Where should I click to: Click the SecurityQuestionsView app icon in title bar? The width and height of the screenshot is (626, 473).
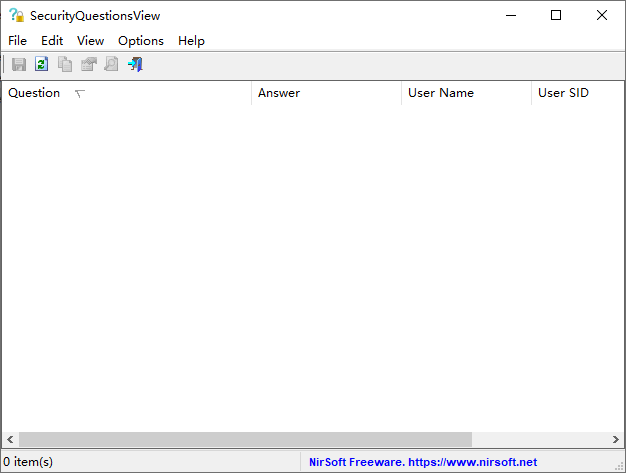click(16, 15)
